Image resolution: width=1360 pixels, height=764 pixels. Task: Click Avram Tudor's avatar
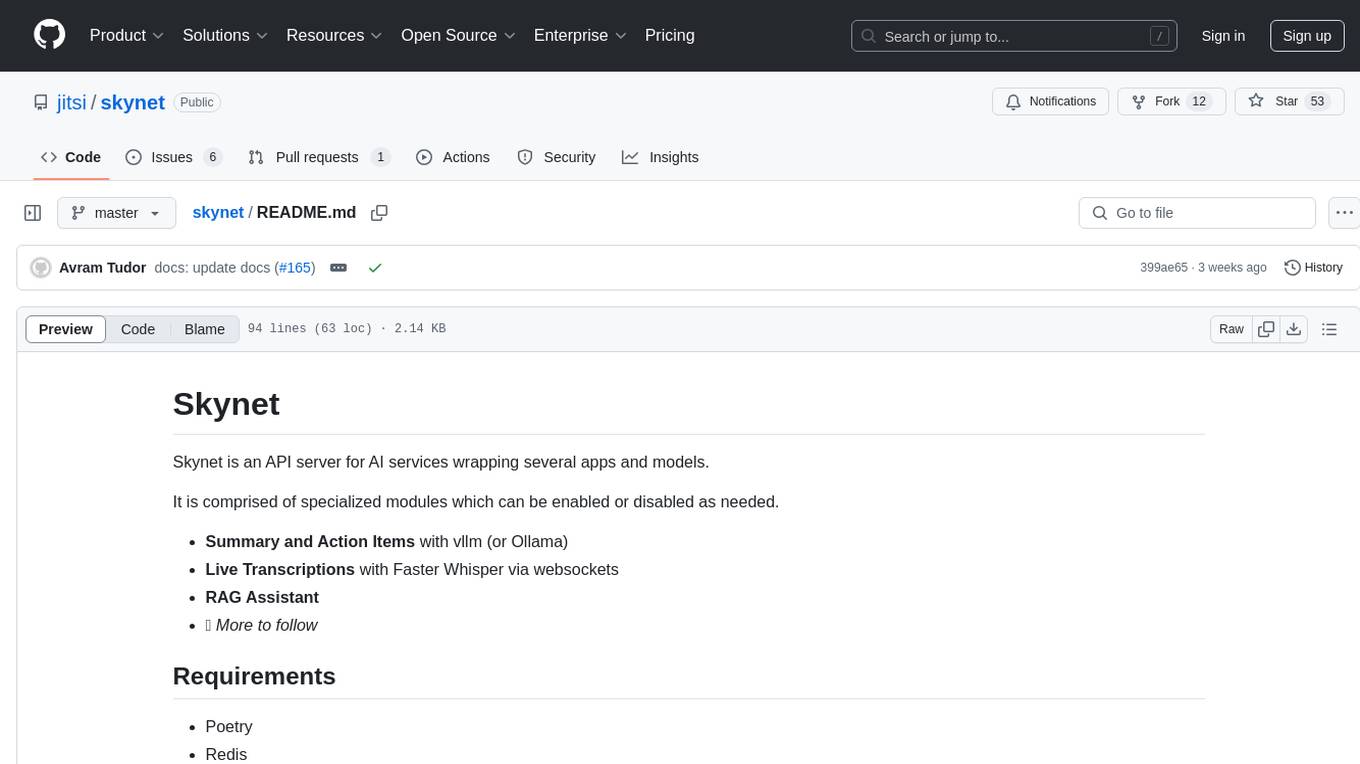41,268
